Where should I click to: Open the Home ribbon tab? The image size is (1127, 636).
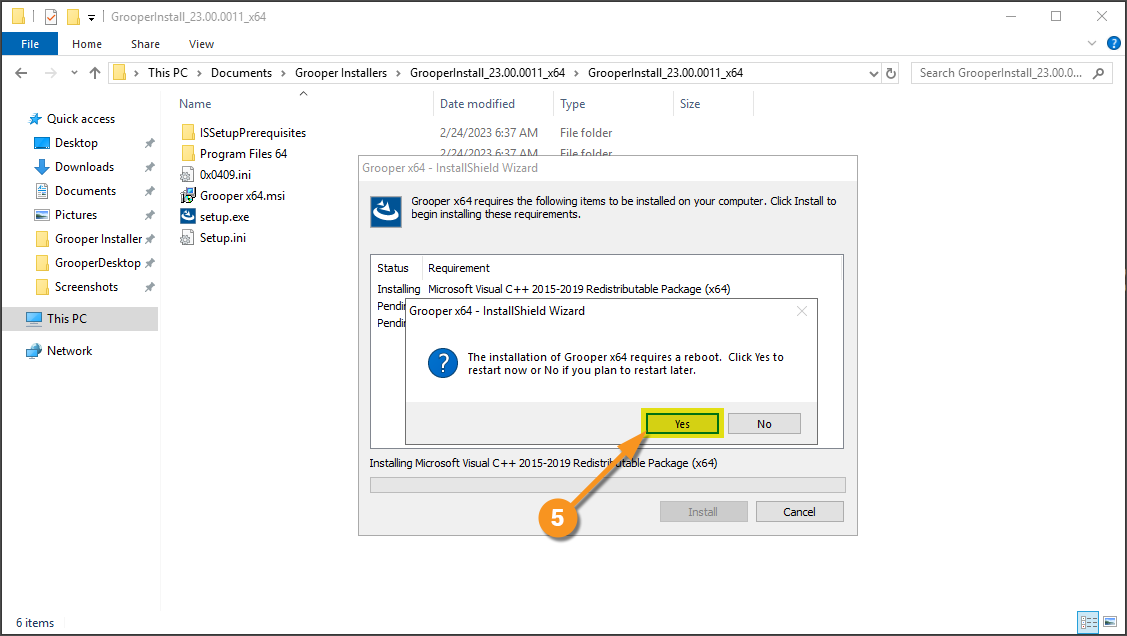point(87,44)
